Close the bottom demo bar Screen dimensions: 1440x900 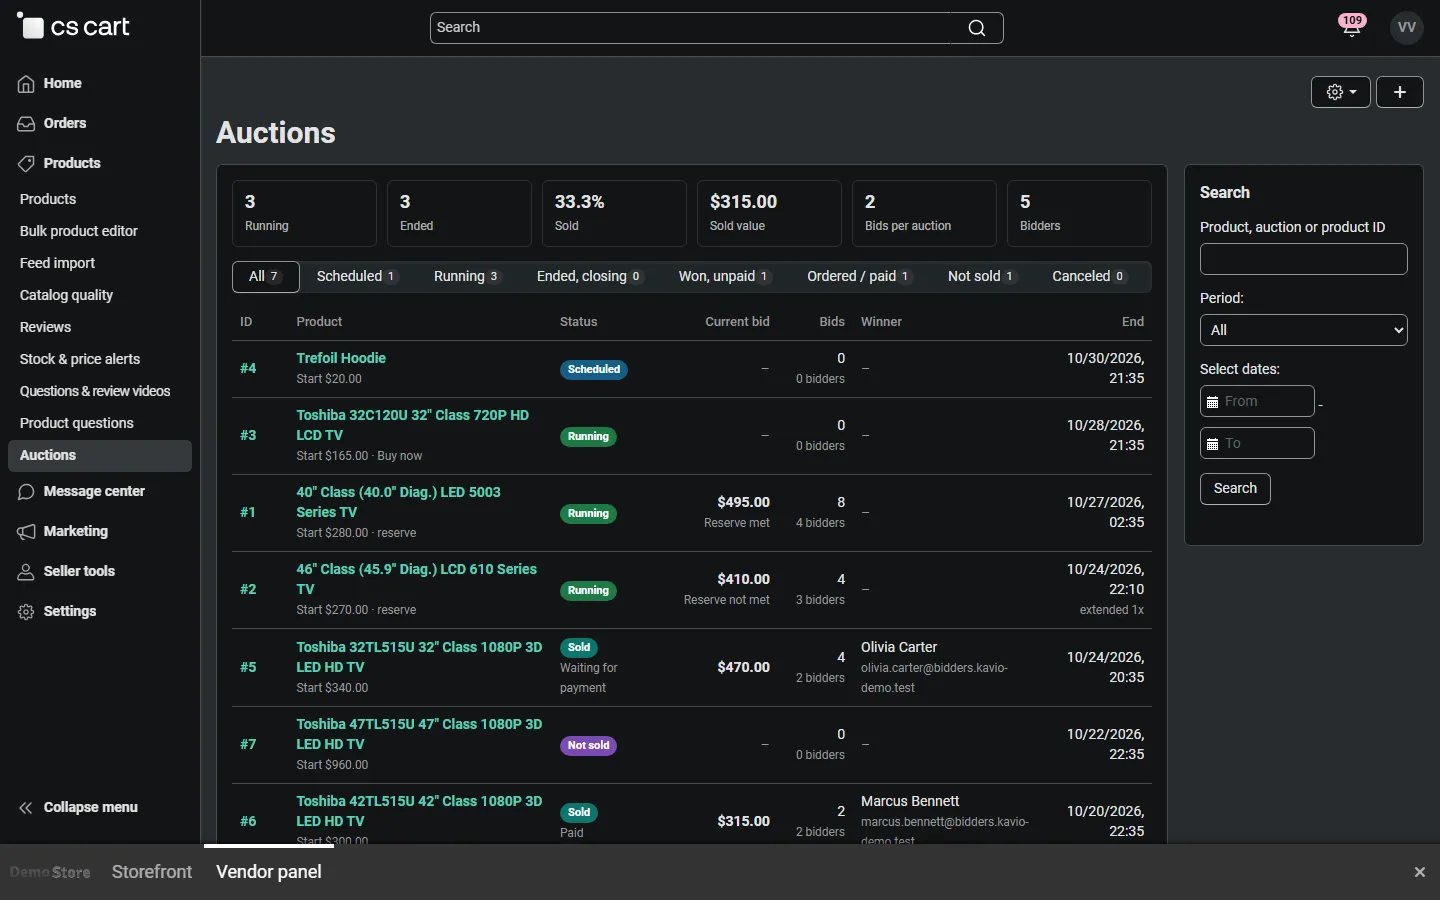click(x=1420, y=872)
